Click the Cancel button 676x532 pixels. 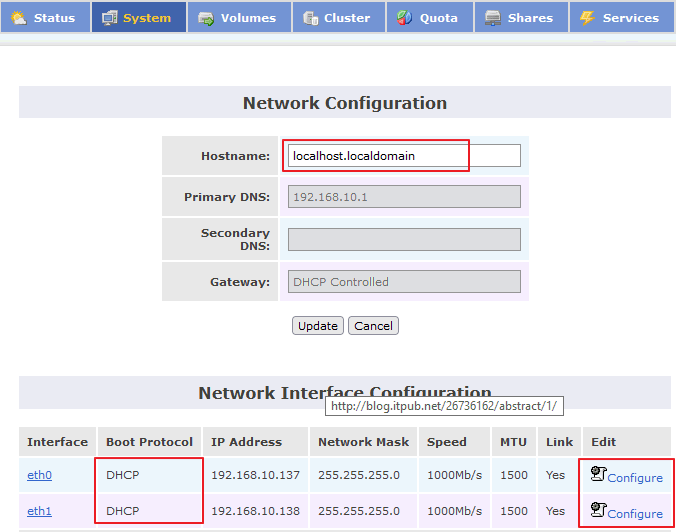373,325
